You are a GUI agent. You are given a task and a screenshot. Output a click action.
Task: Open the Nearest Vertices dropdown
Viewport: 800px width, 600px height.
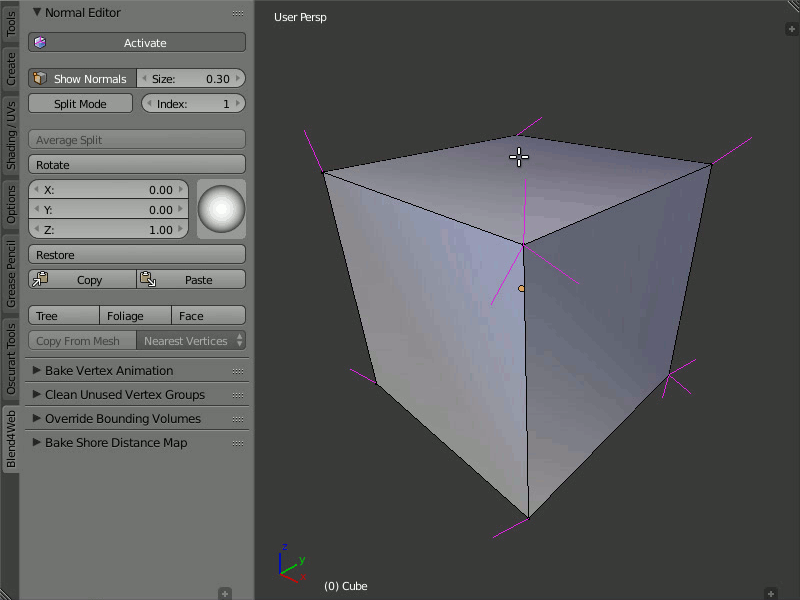click(x=191, y=341)
